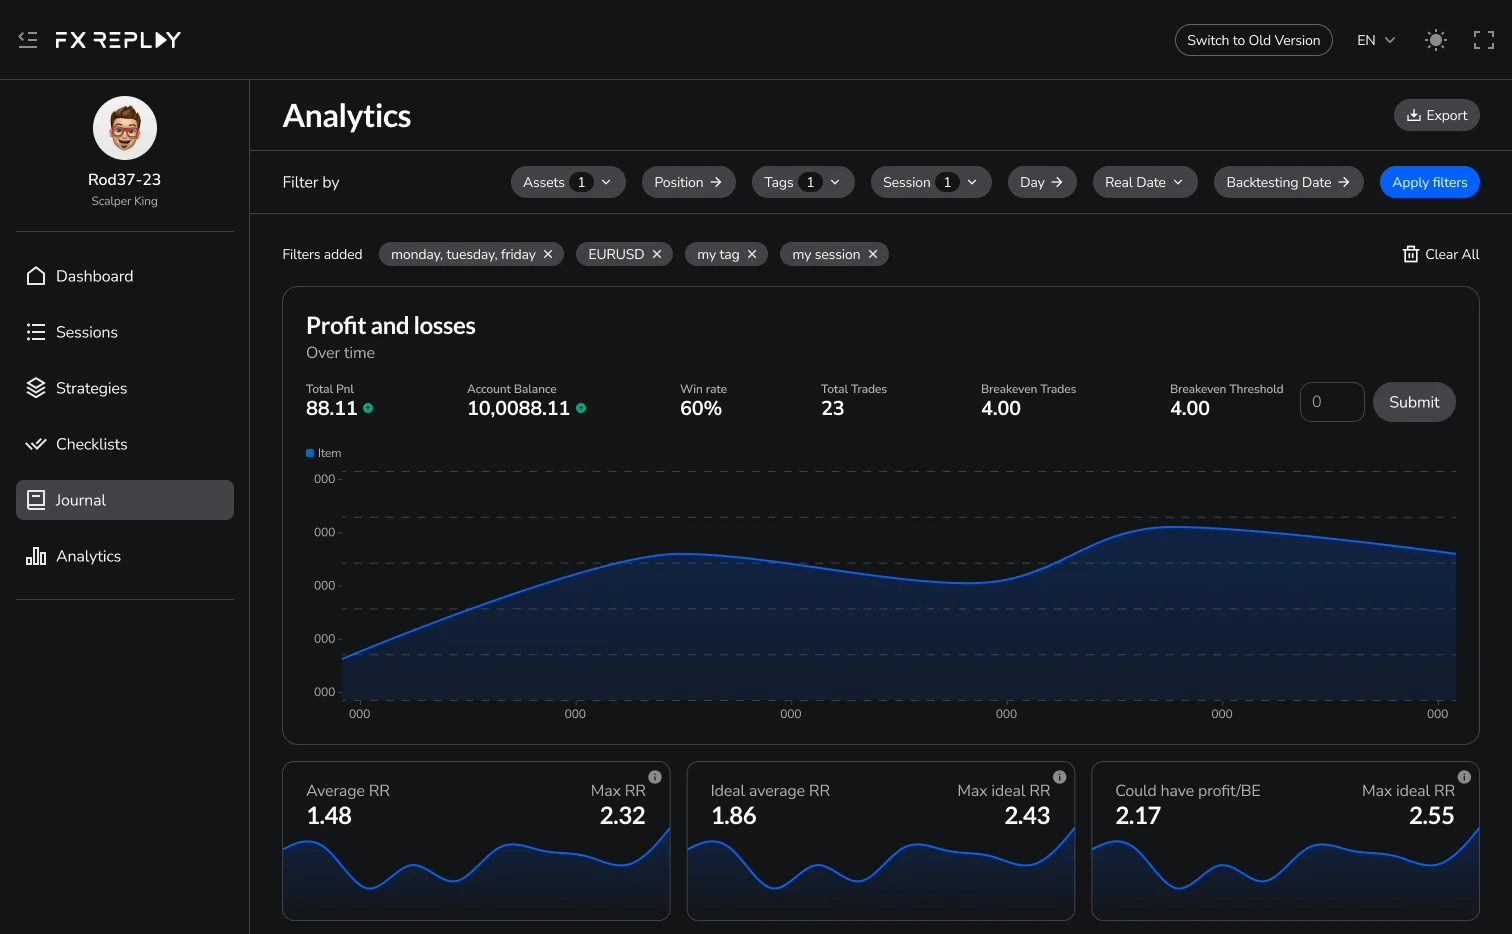Open Checklists in sidebar
This screenshot has height=934, width=1512.
click(x=125, y=444)
